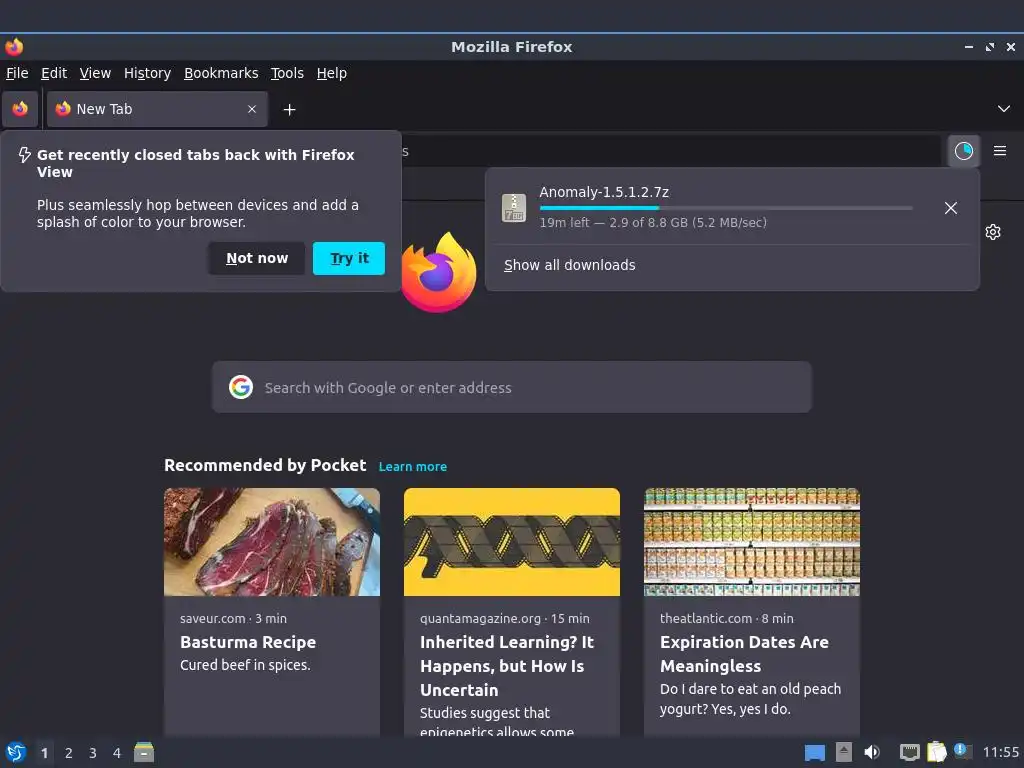Viewport: 1024px width, 768px height.
Task: Close the New Tab tab
Action: [251, 109]
